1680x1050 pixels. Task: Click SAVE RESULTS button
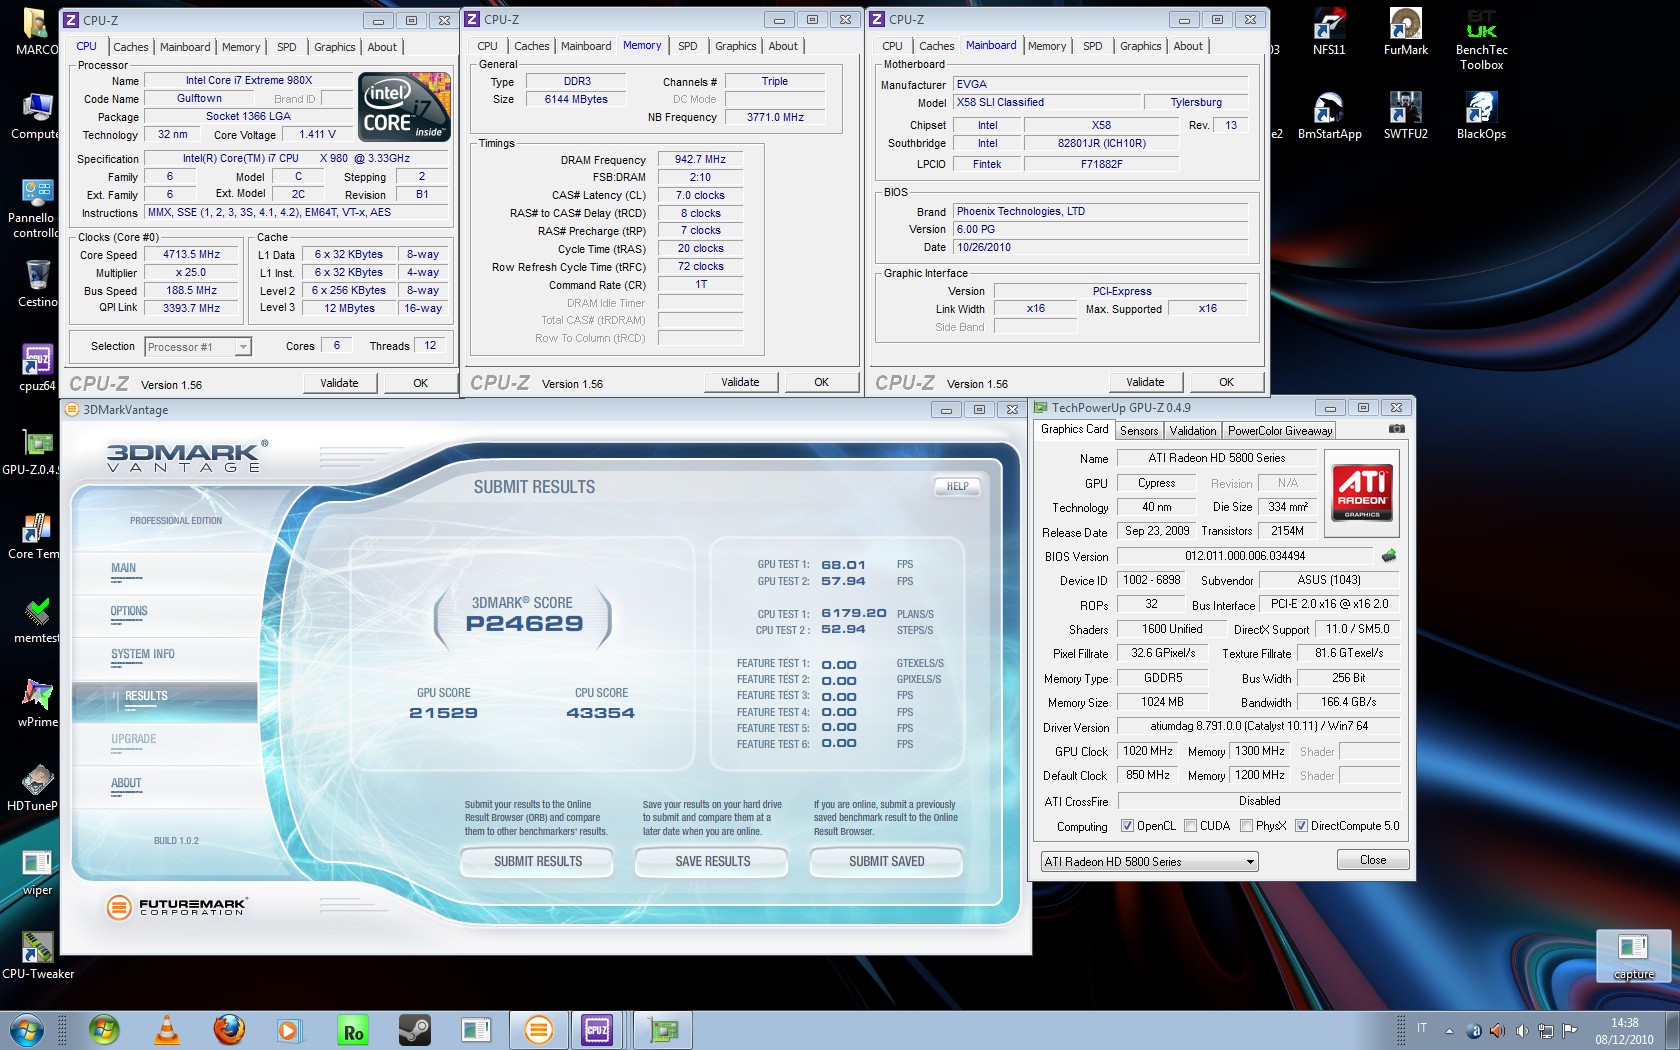pos(712,861)
